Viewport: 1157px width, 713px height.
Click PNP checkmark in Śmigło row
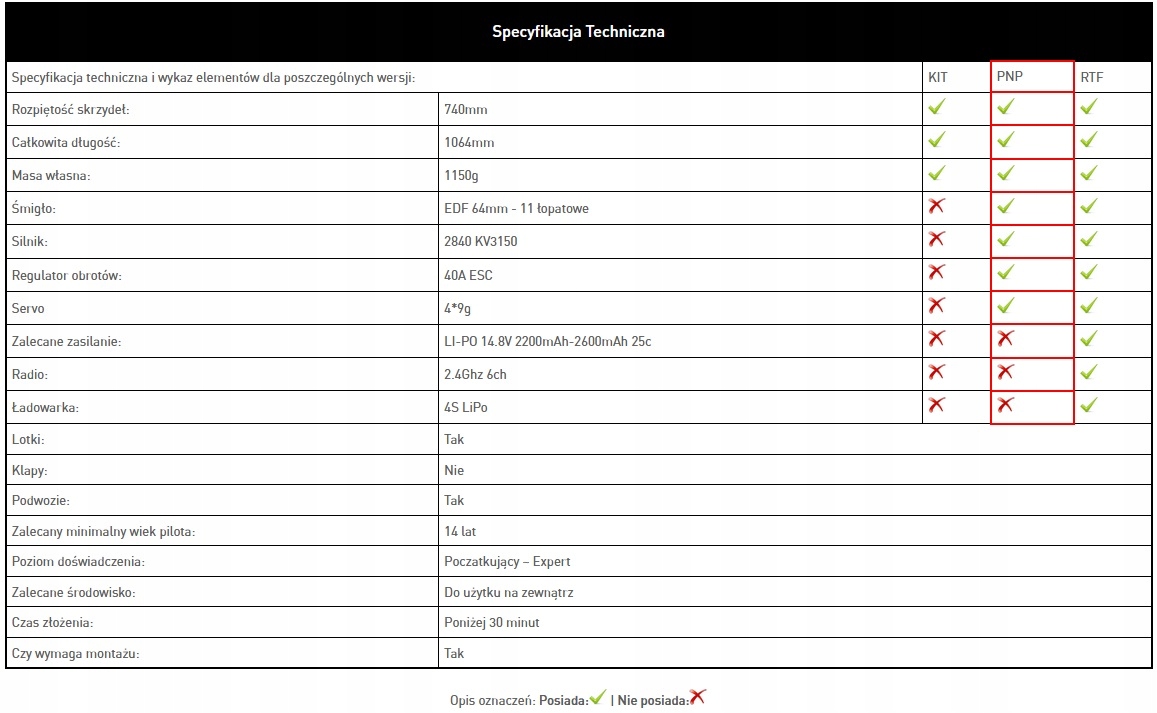coord(1006,207)
